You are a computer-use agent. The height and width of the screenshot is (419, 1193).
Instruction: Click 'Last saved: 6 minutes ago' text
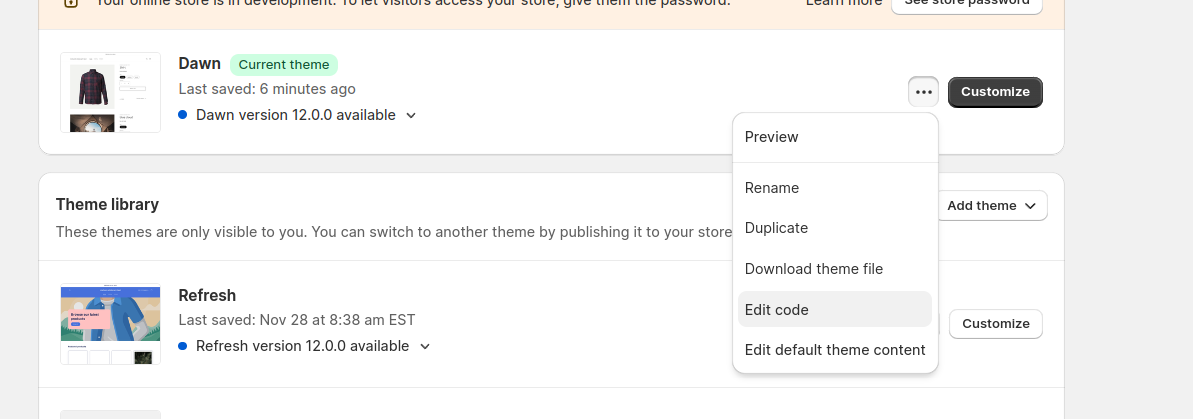coord(267,89)
